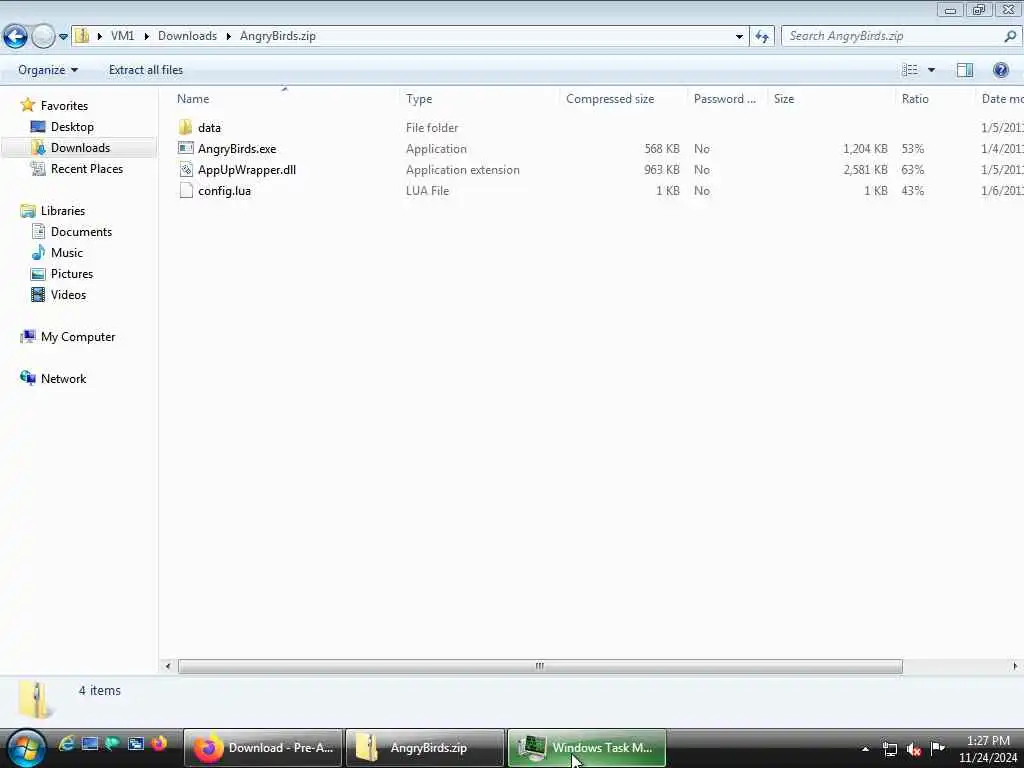Viewport: 1024px width, 768px height.
Task: Expand the arrow before Downloads in address bar
Action: tap(146, 36)
